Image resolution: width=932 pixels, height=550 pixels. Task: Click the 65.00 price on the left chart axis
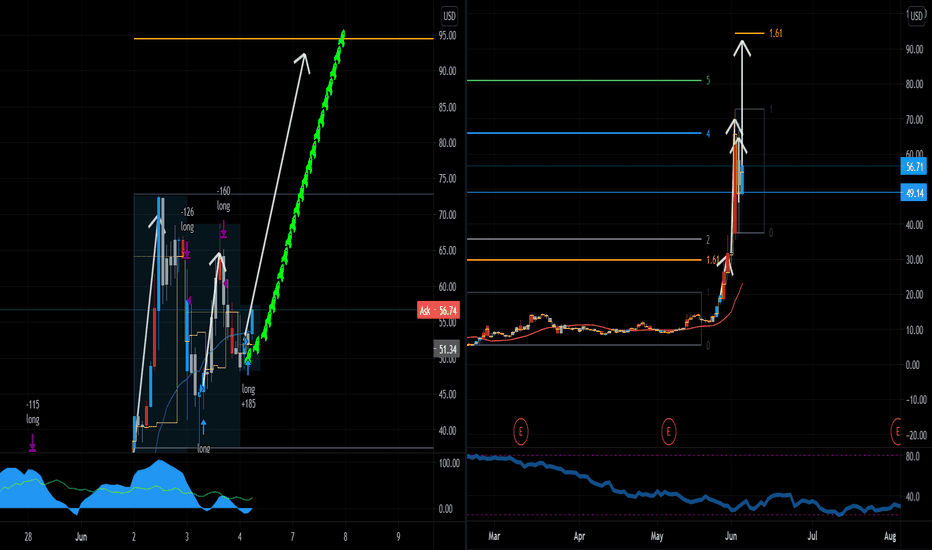click(448, 251)
